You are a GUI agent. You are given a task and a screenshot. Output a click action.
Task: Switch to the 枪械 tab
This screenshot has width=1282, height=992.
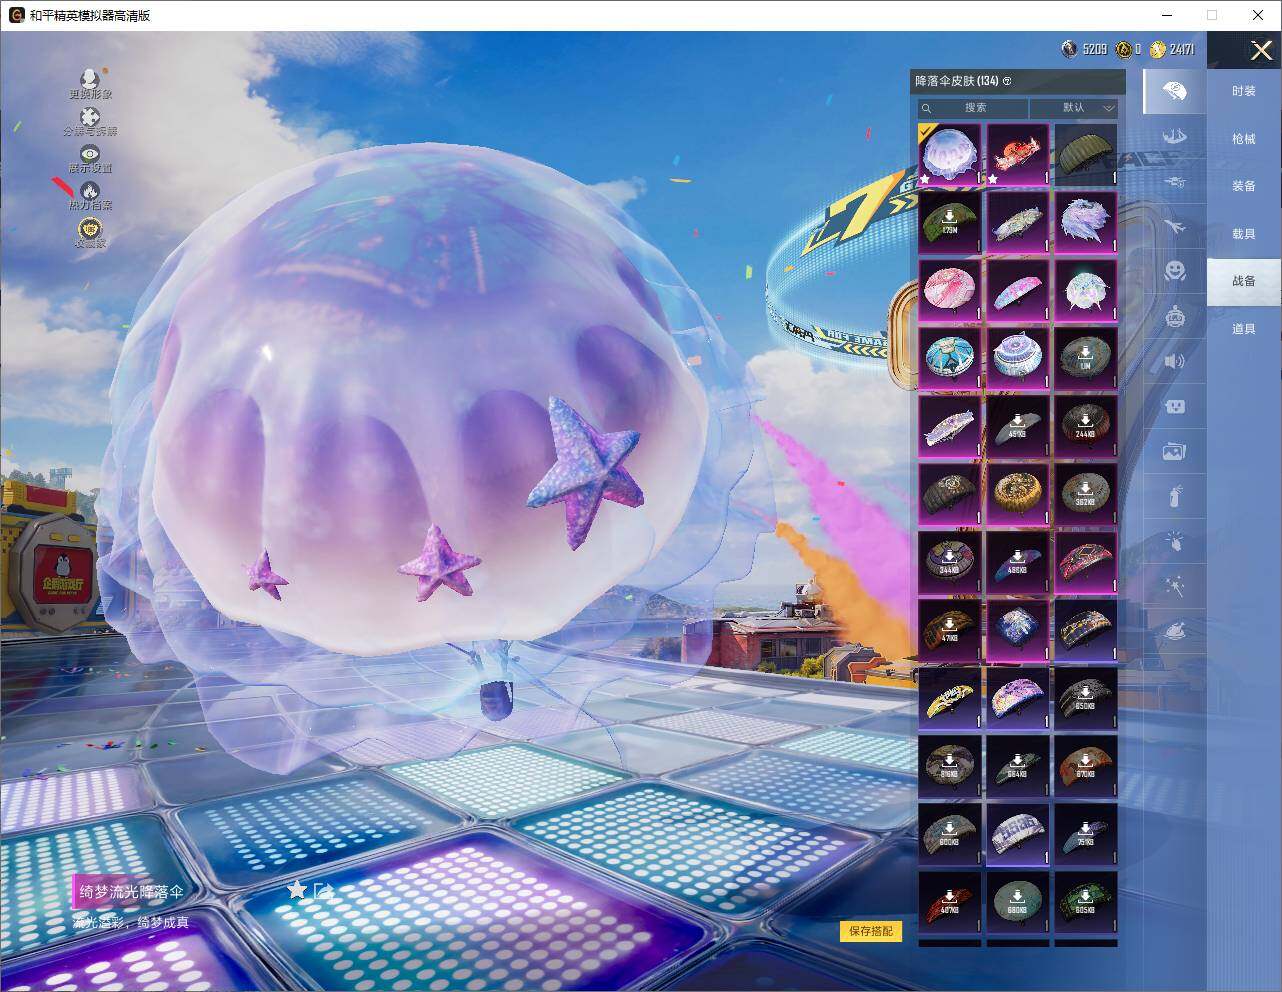coord(1244,139)
